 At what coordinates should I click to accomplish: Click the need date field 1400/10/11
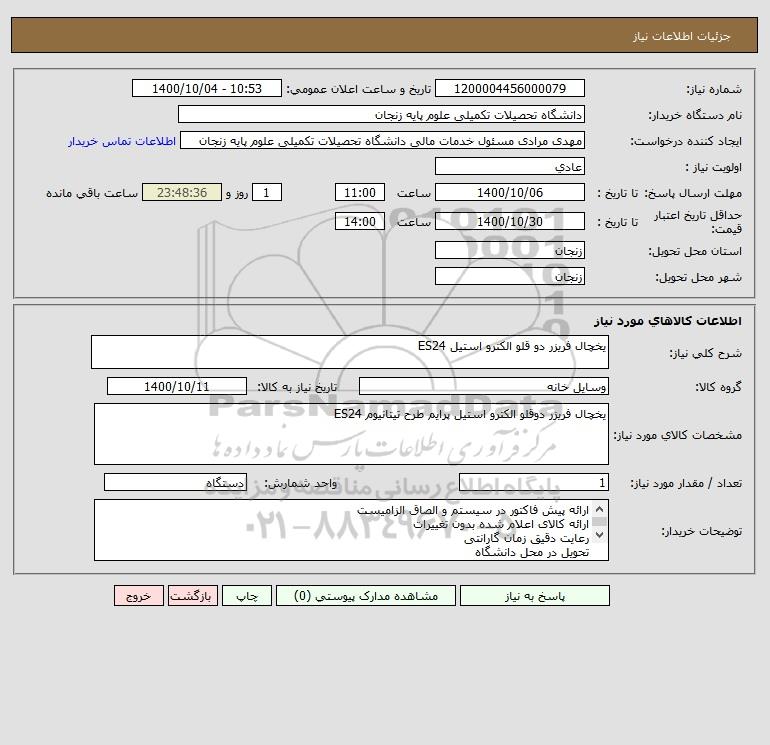click(x=177, y=386)
